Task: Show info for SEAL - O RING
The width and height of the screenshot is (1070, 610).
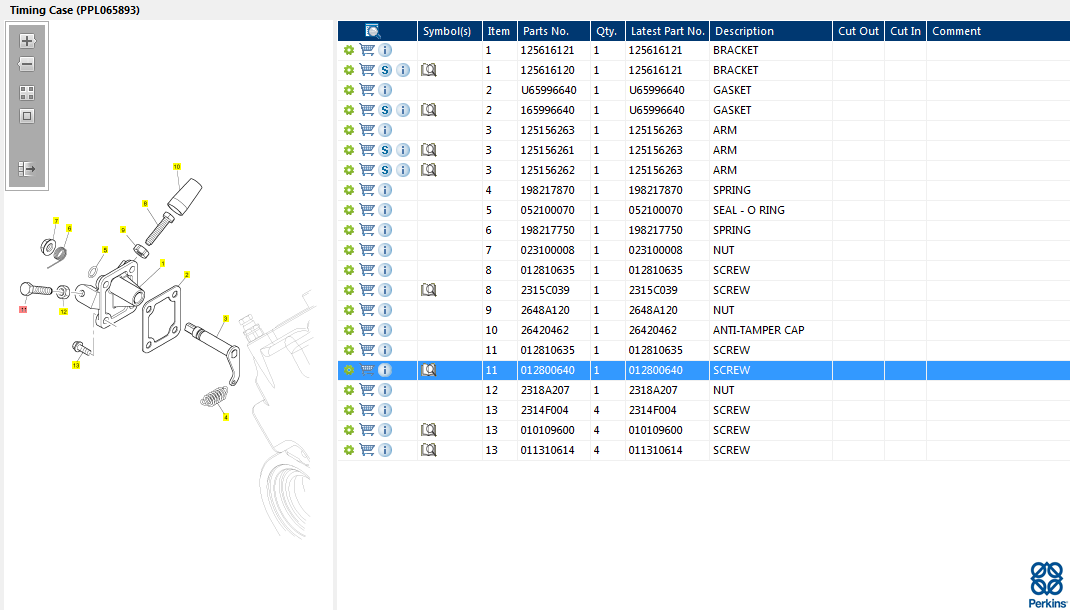Action: 385,210
